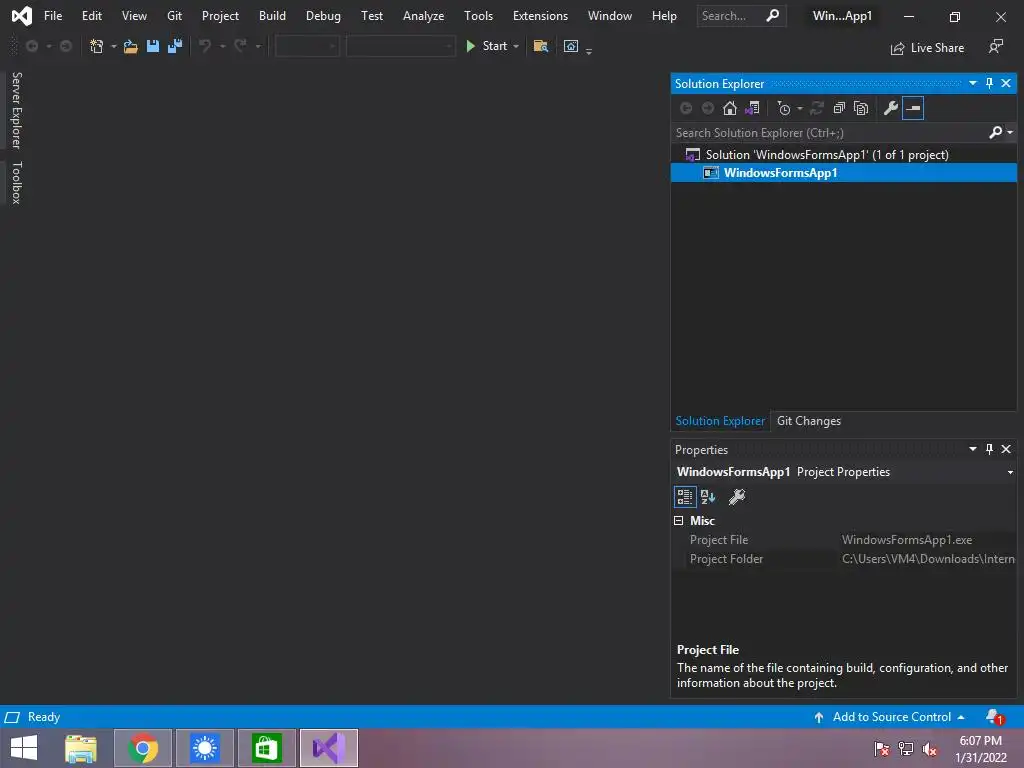Click the Live Share button
Viewport: 1024px width, 768px height.
click(x=927, y=48)
